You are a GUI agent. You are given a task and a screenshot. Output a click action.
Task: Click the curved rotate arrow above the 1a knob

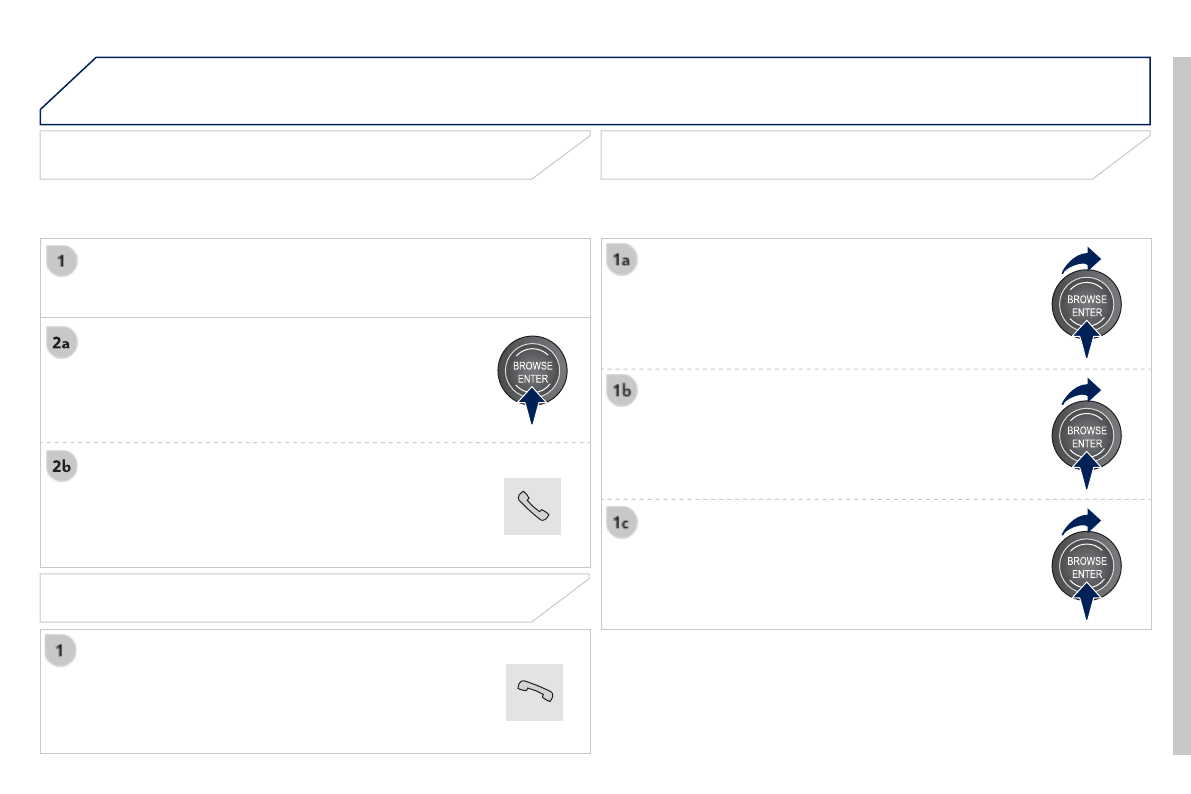coord(1083,260)
